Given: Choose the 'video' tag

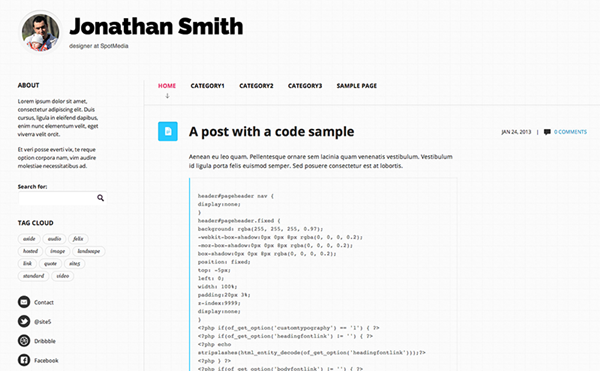Looking at the screenshot, I should [x=63, y=276].
